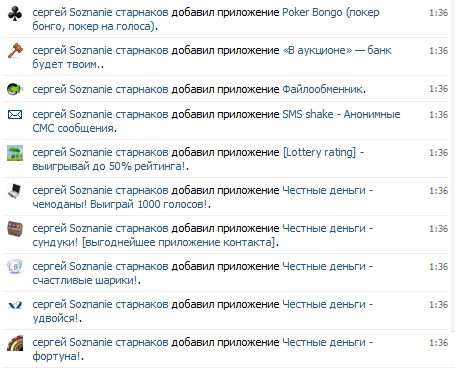Image resolution: width=455 pixels, height=371 pixels.
Task: Open Честные деньги - удвойся link
Action: [x=203, y=311]
